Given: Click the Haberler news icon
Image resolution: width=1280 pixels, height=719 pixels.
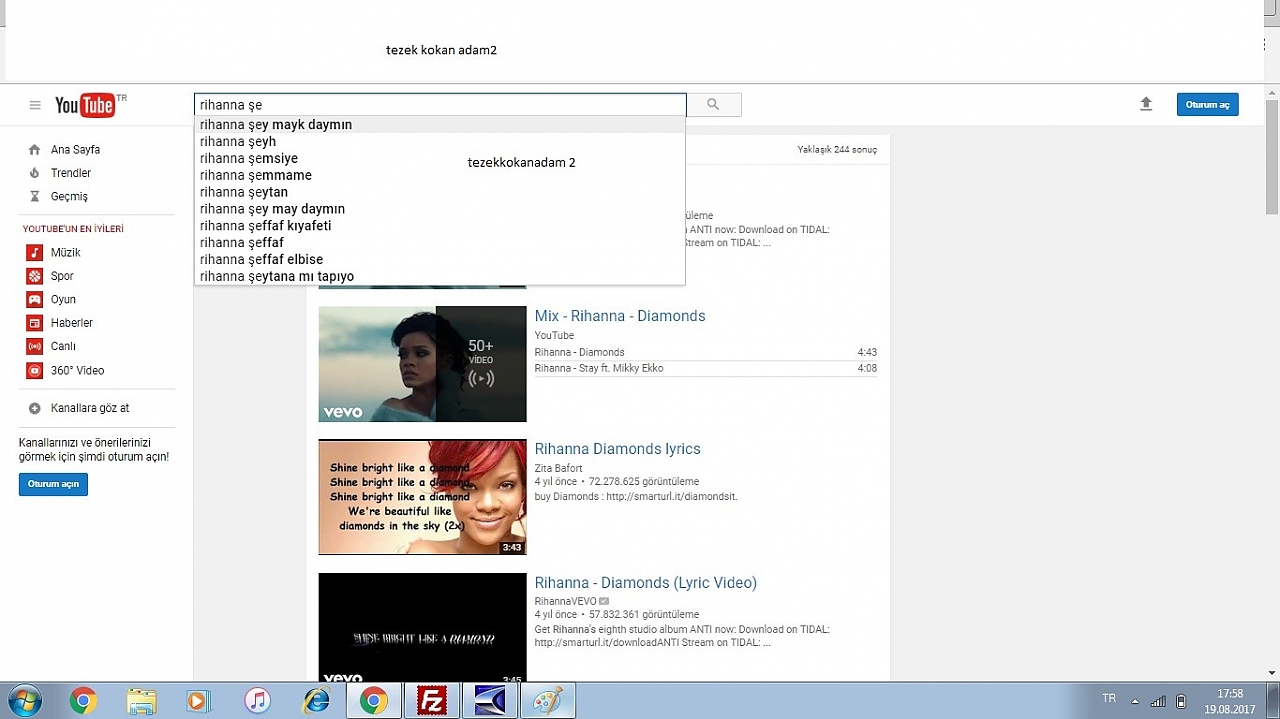Looking at the screenshot, I should tap(35, 323).
